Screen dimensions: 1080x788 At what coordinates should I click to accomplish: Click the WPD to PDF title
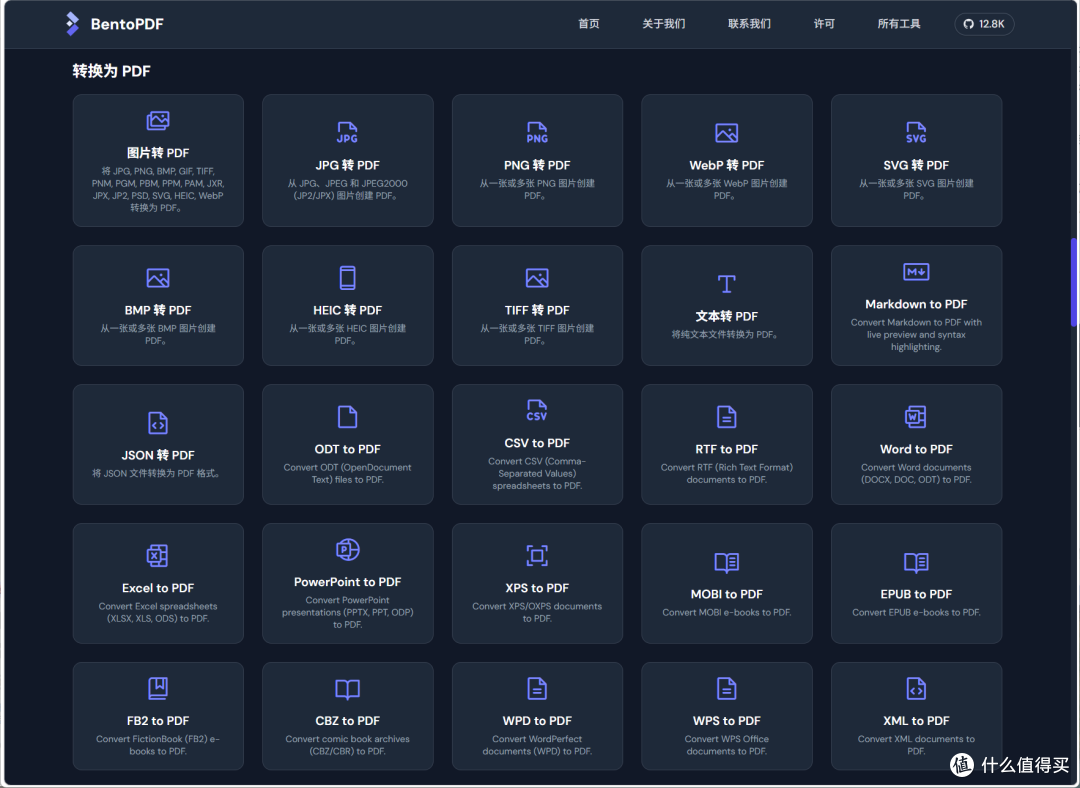[537, 720]
